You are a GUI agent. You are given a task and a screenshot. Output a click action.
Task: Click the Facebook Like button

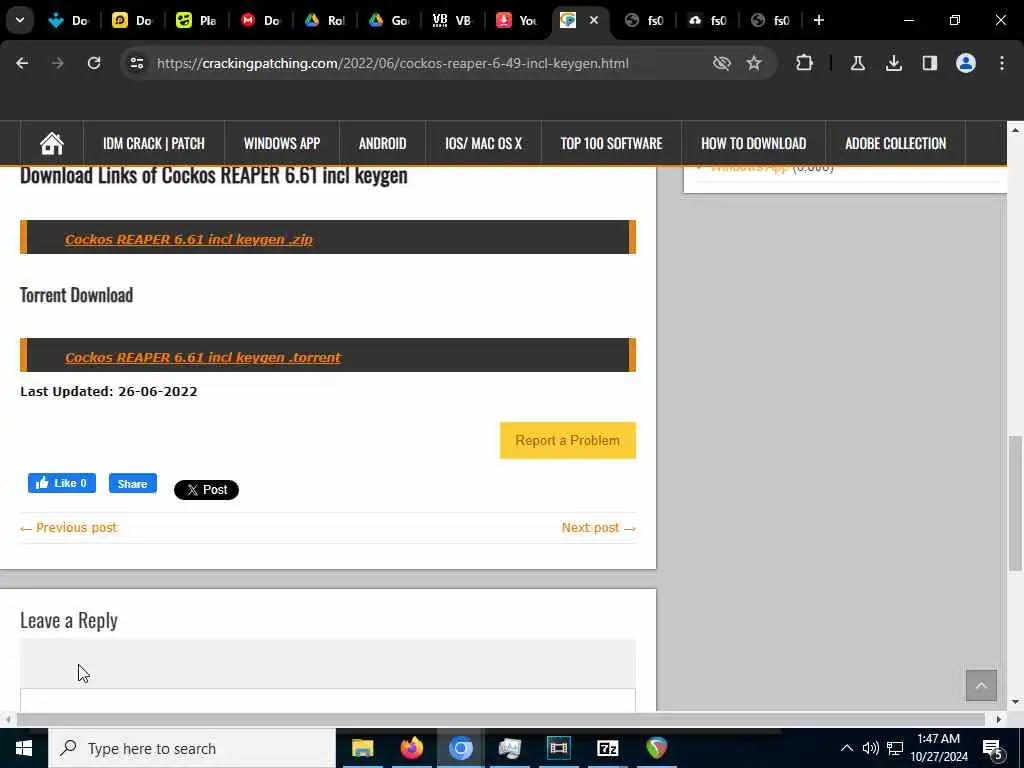click(x=62, y=483)
